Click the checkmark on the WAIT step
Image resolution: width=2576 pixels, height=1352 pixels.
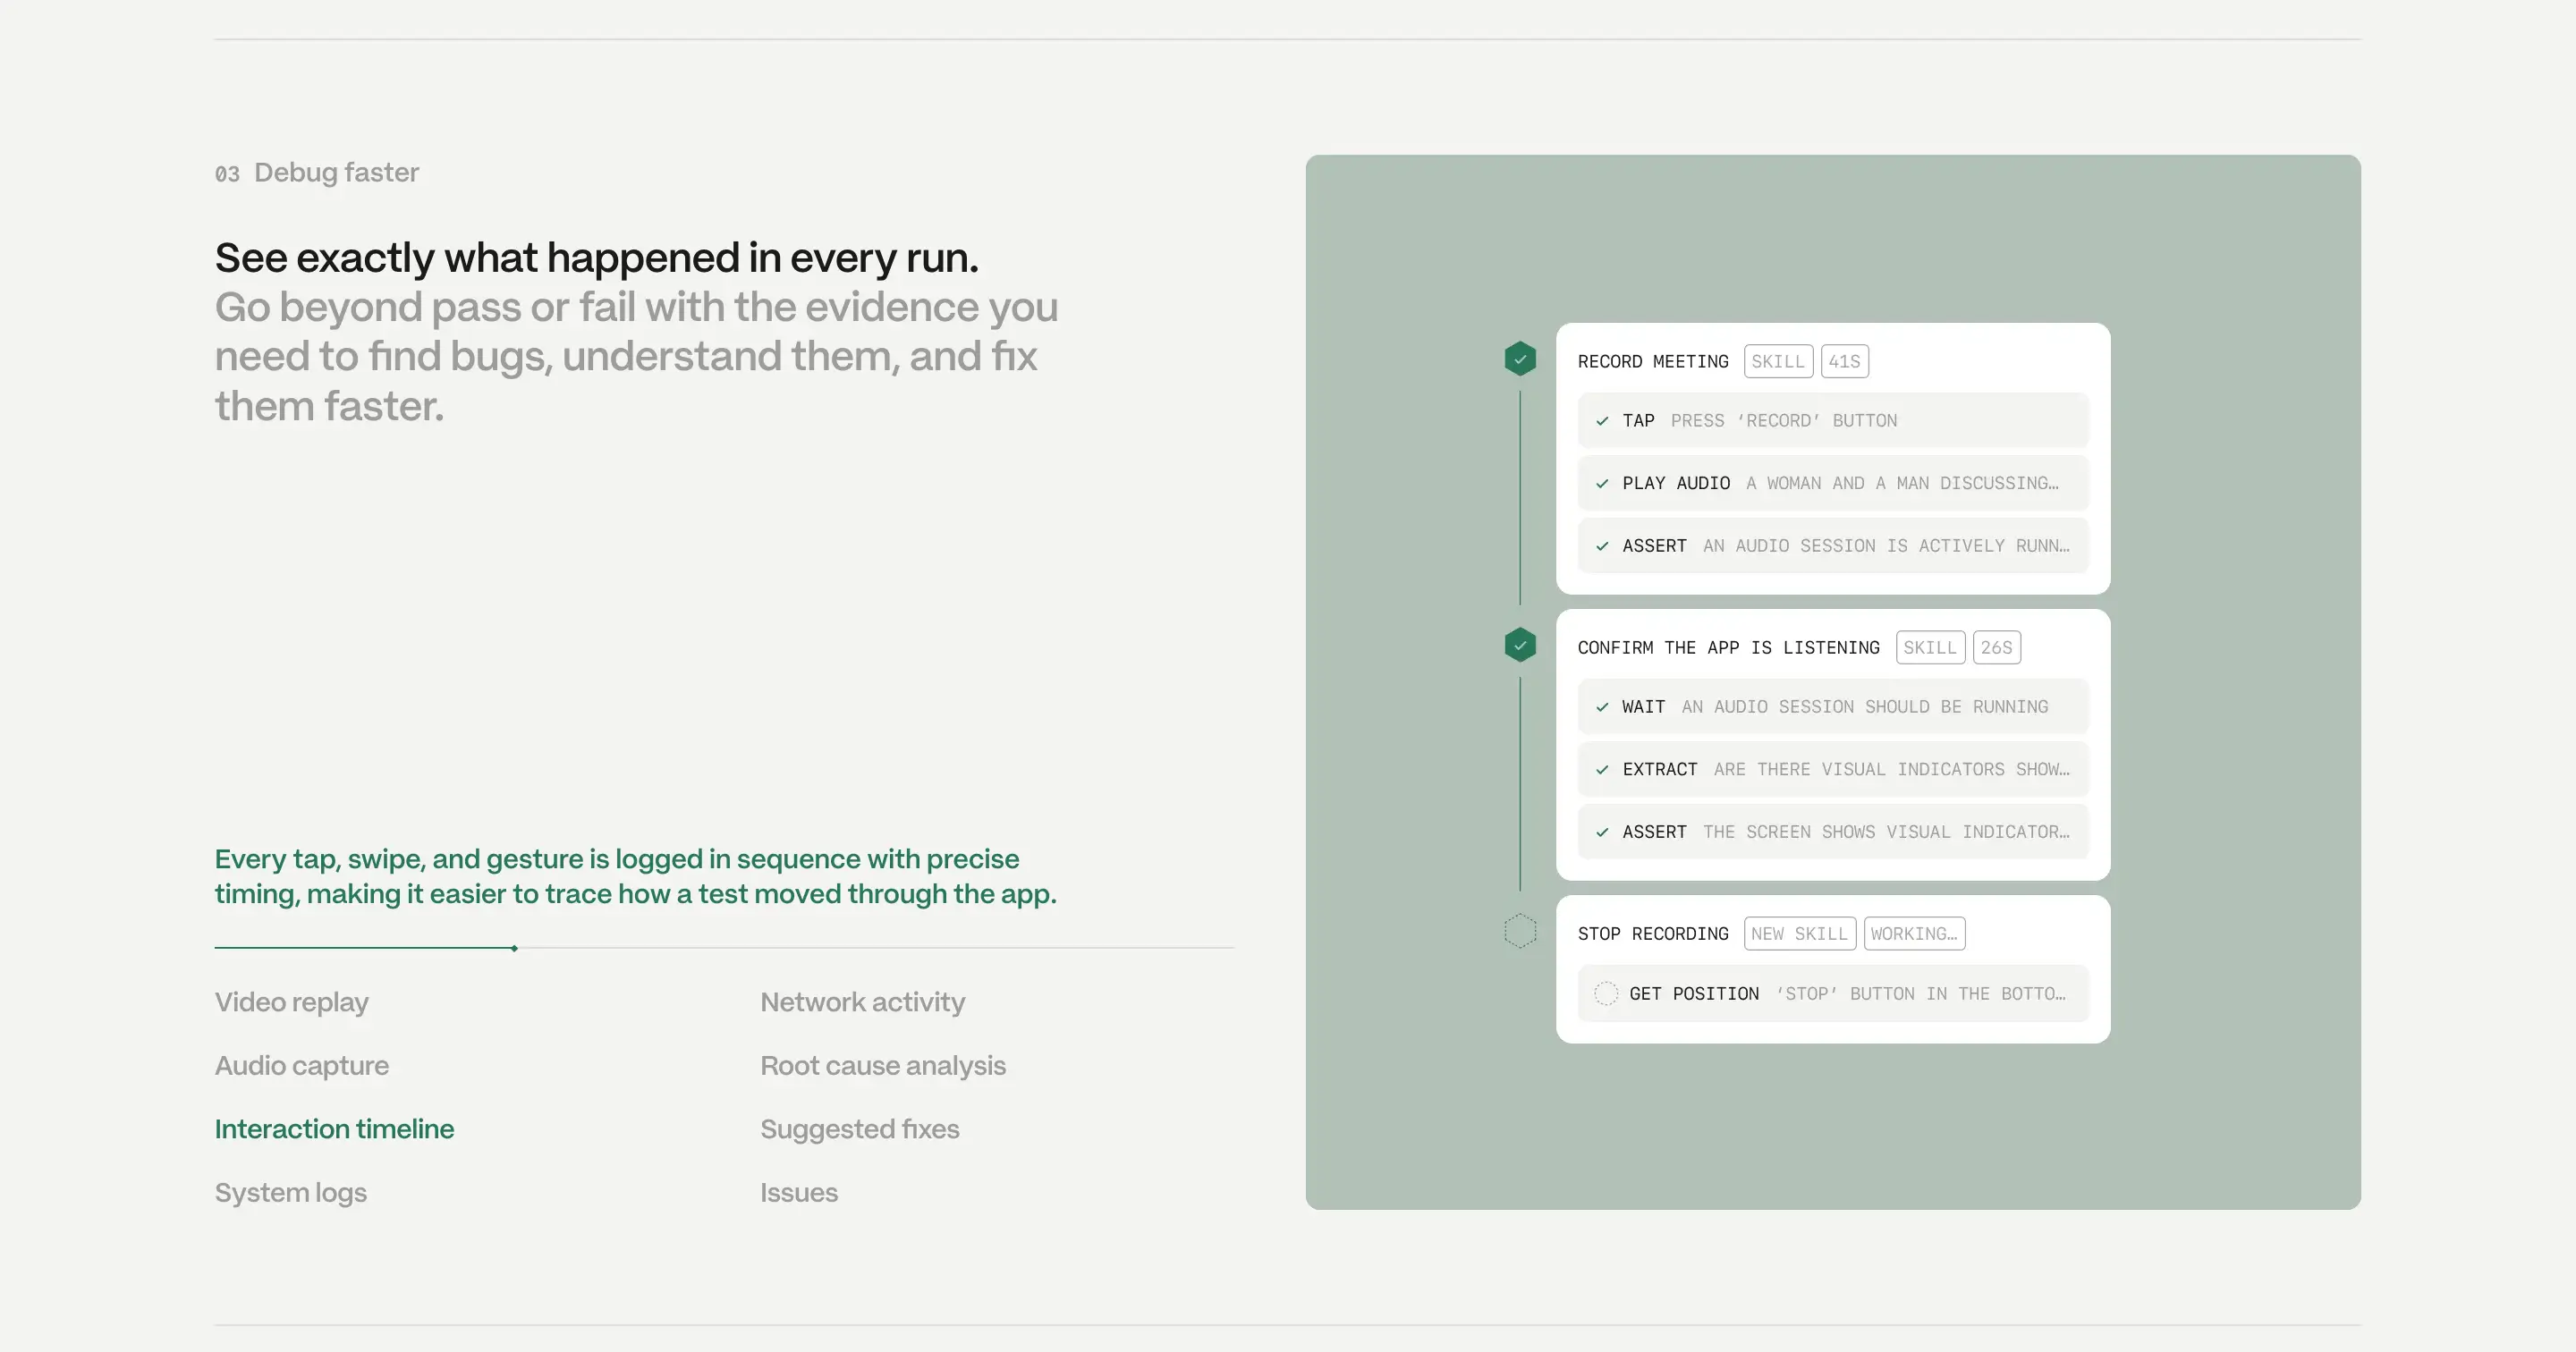[x=1602, y=707]
